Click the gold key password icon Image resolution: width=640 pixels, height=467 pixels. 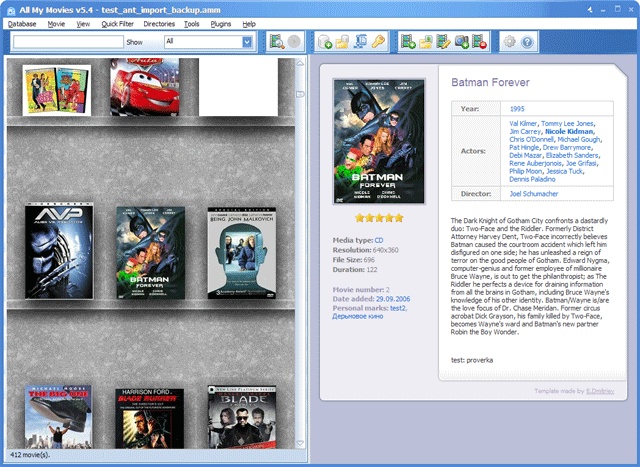[x=378, y=42]
